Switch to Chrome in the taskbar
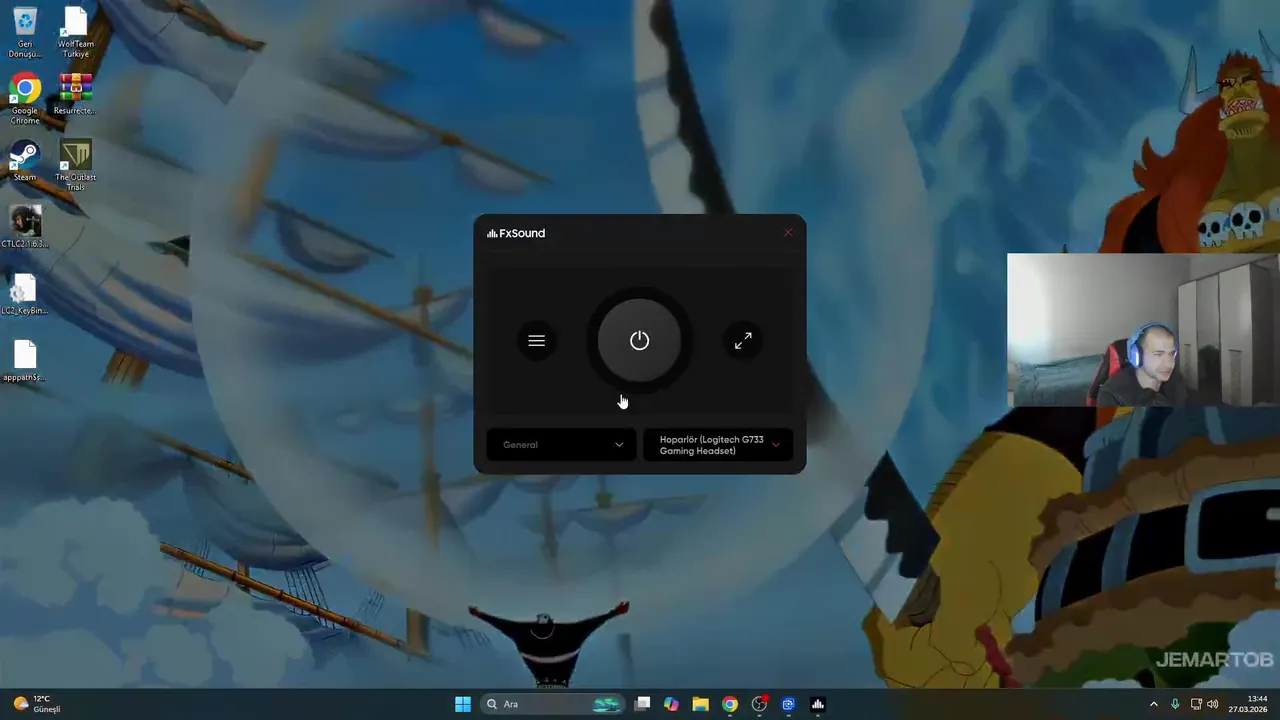This screenshot has width=1280, height=720. 730,704
